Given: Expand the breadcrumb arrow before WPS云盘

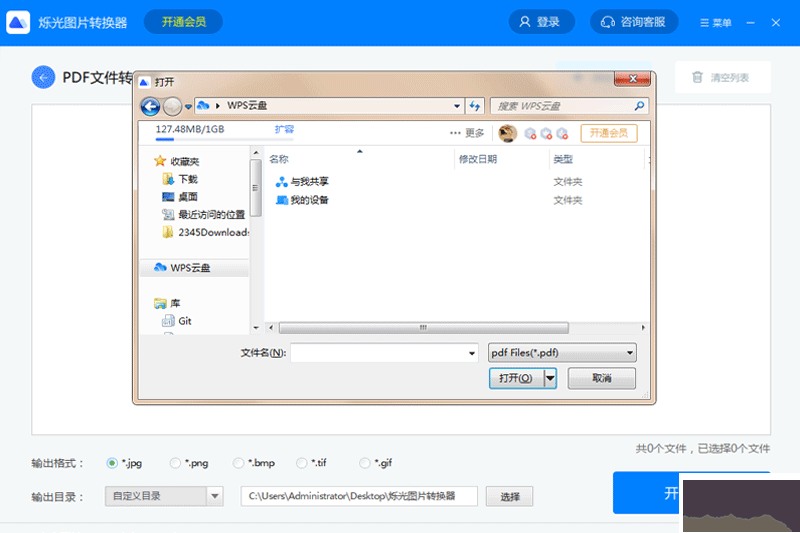Looking at the screenshot, I should [218, 106].
